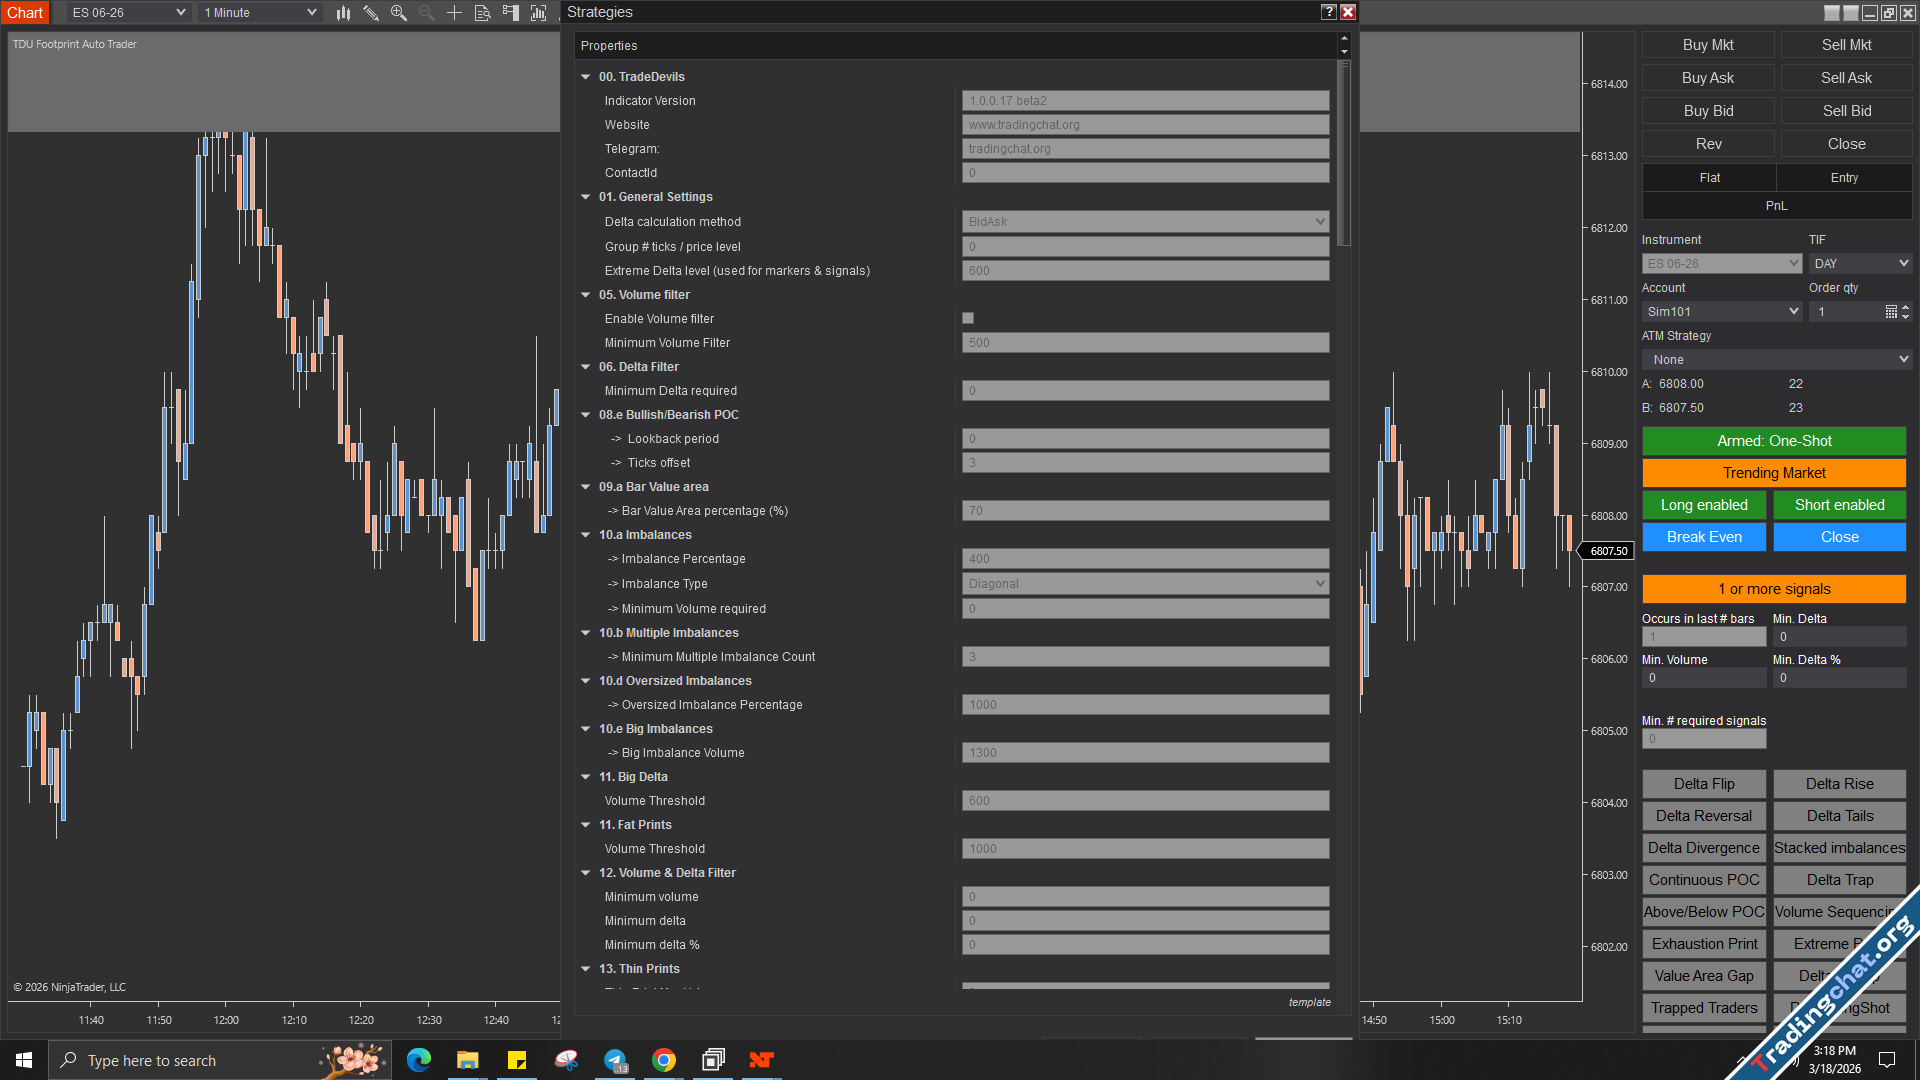Click the Buy Mkt button
The height and width of the screenshot is (1080, 1920).
(x=1708, y=45)
